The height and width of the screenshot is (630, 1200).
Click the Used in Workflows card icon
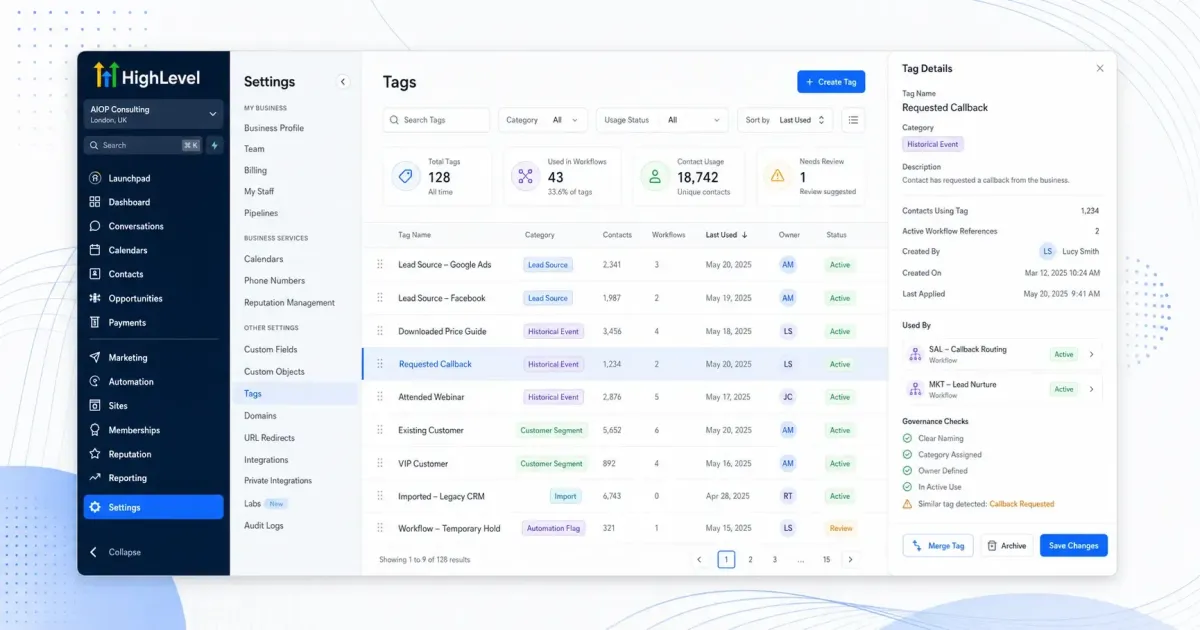(x=525, y=176)
